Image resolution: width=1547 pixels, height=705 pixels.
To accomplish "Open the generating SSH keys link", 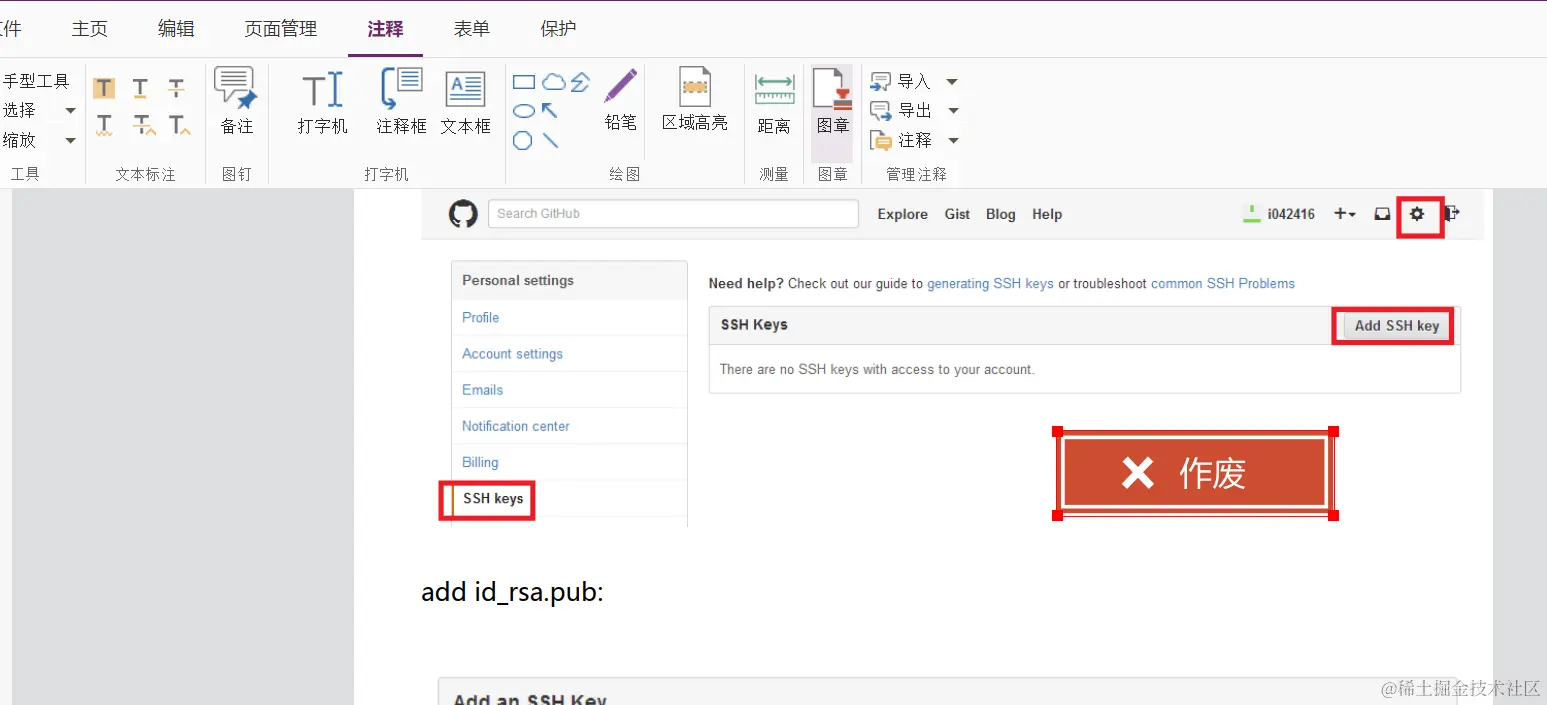I will tap(990, 284).
